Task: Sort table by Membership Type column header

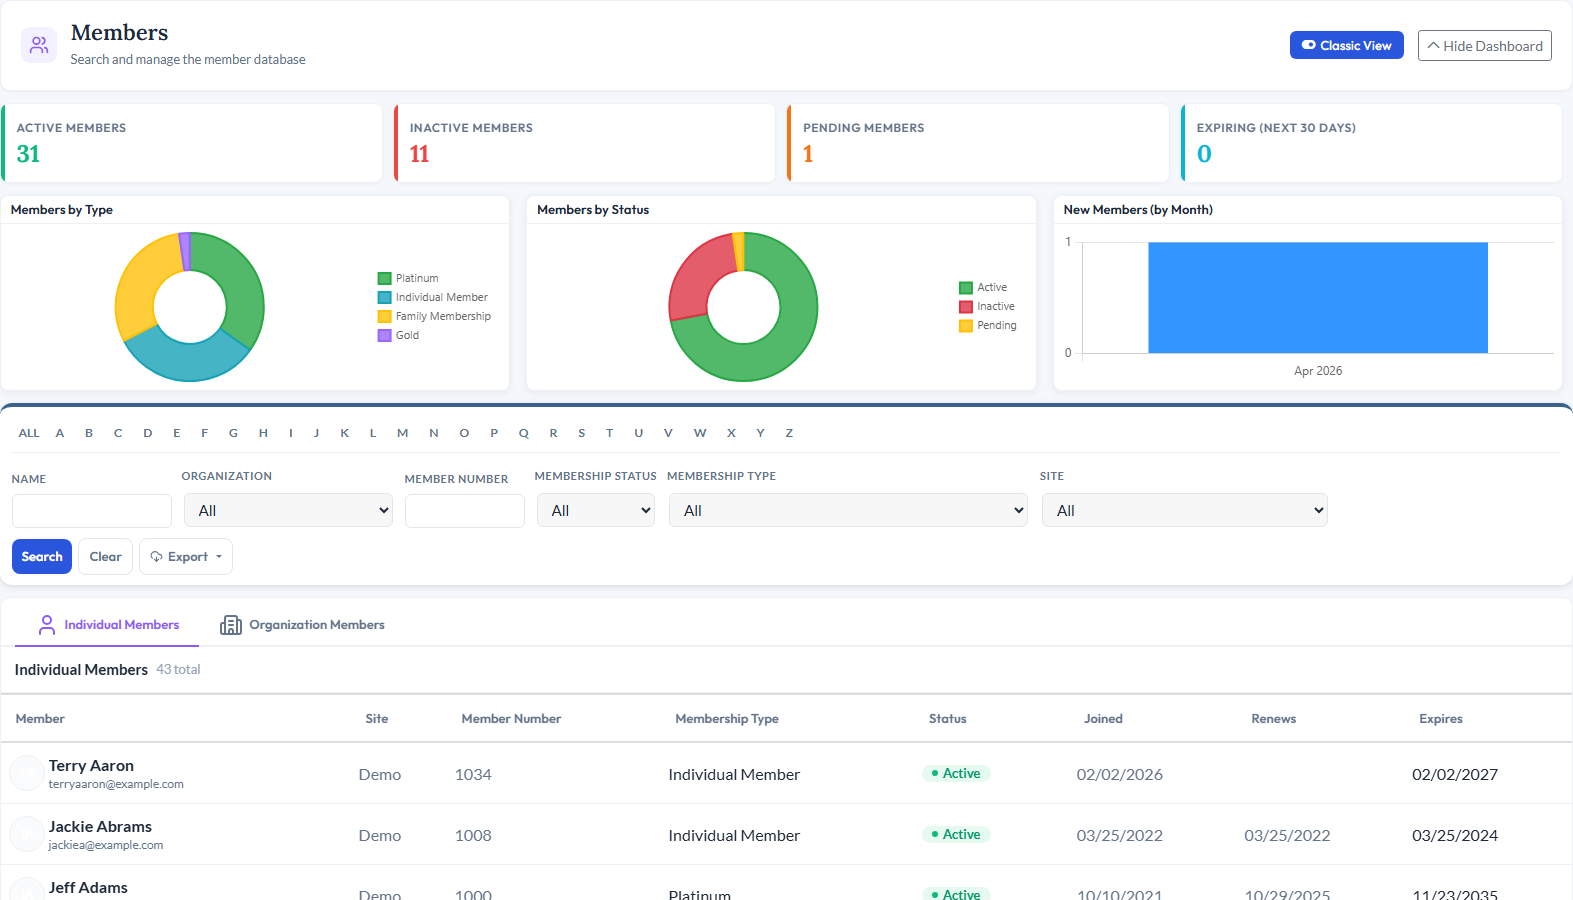Action: 727,719
